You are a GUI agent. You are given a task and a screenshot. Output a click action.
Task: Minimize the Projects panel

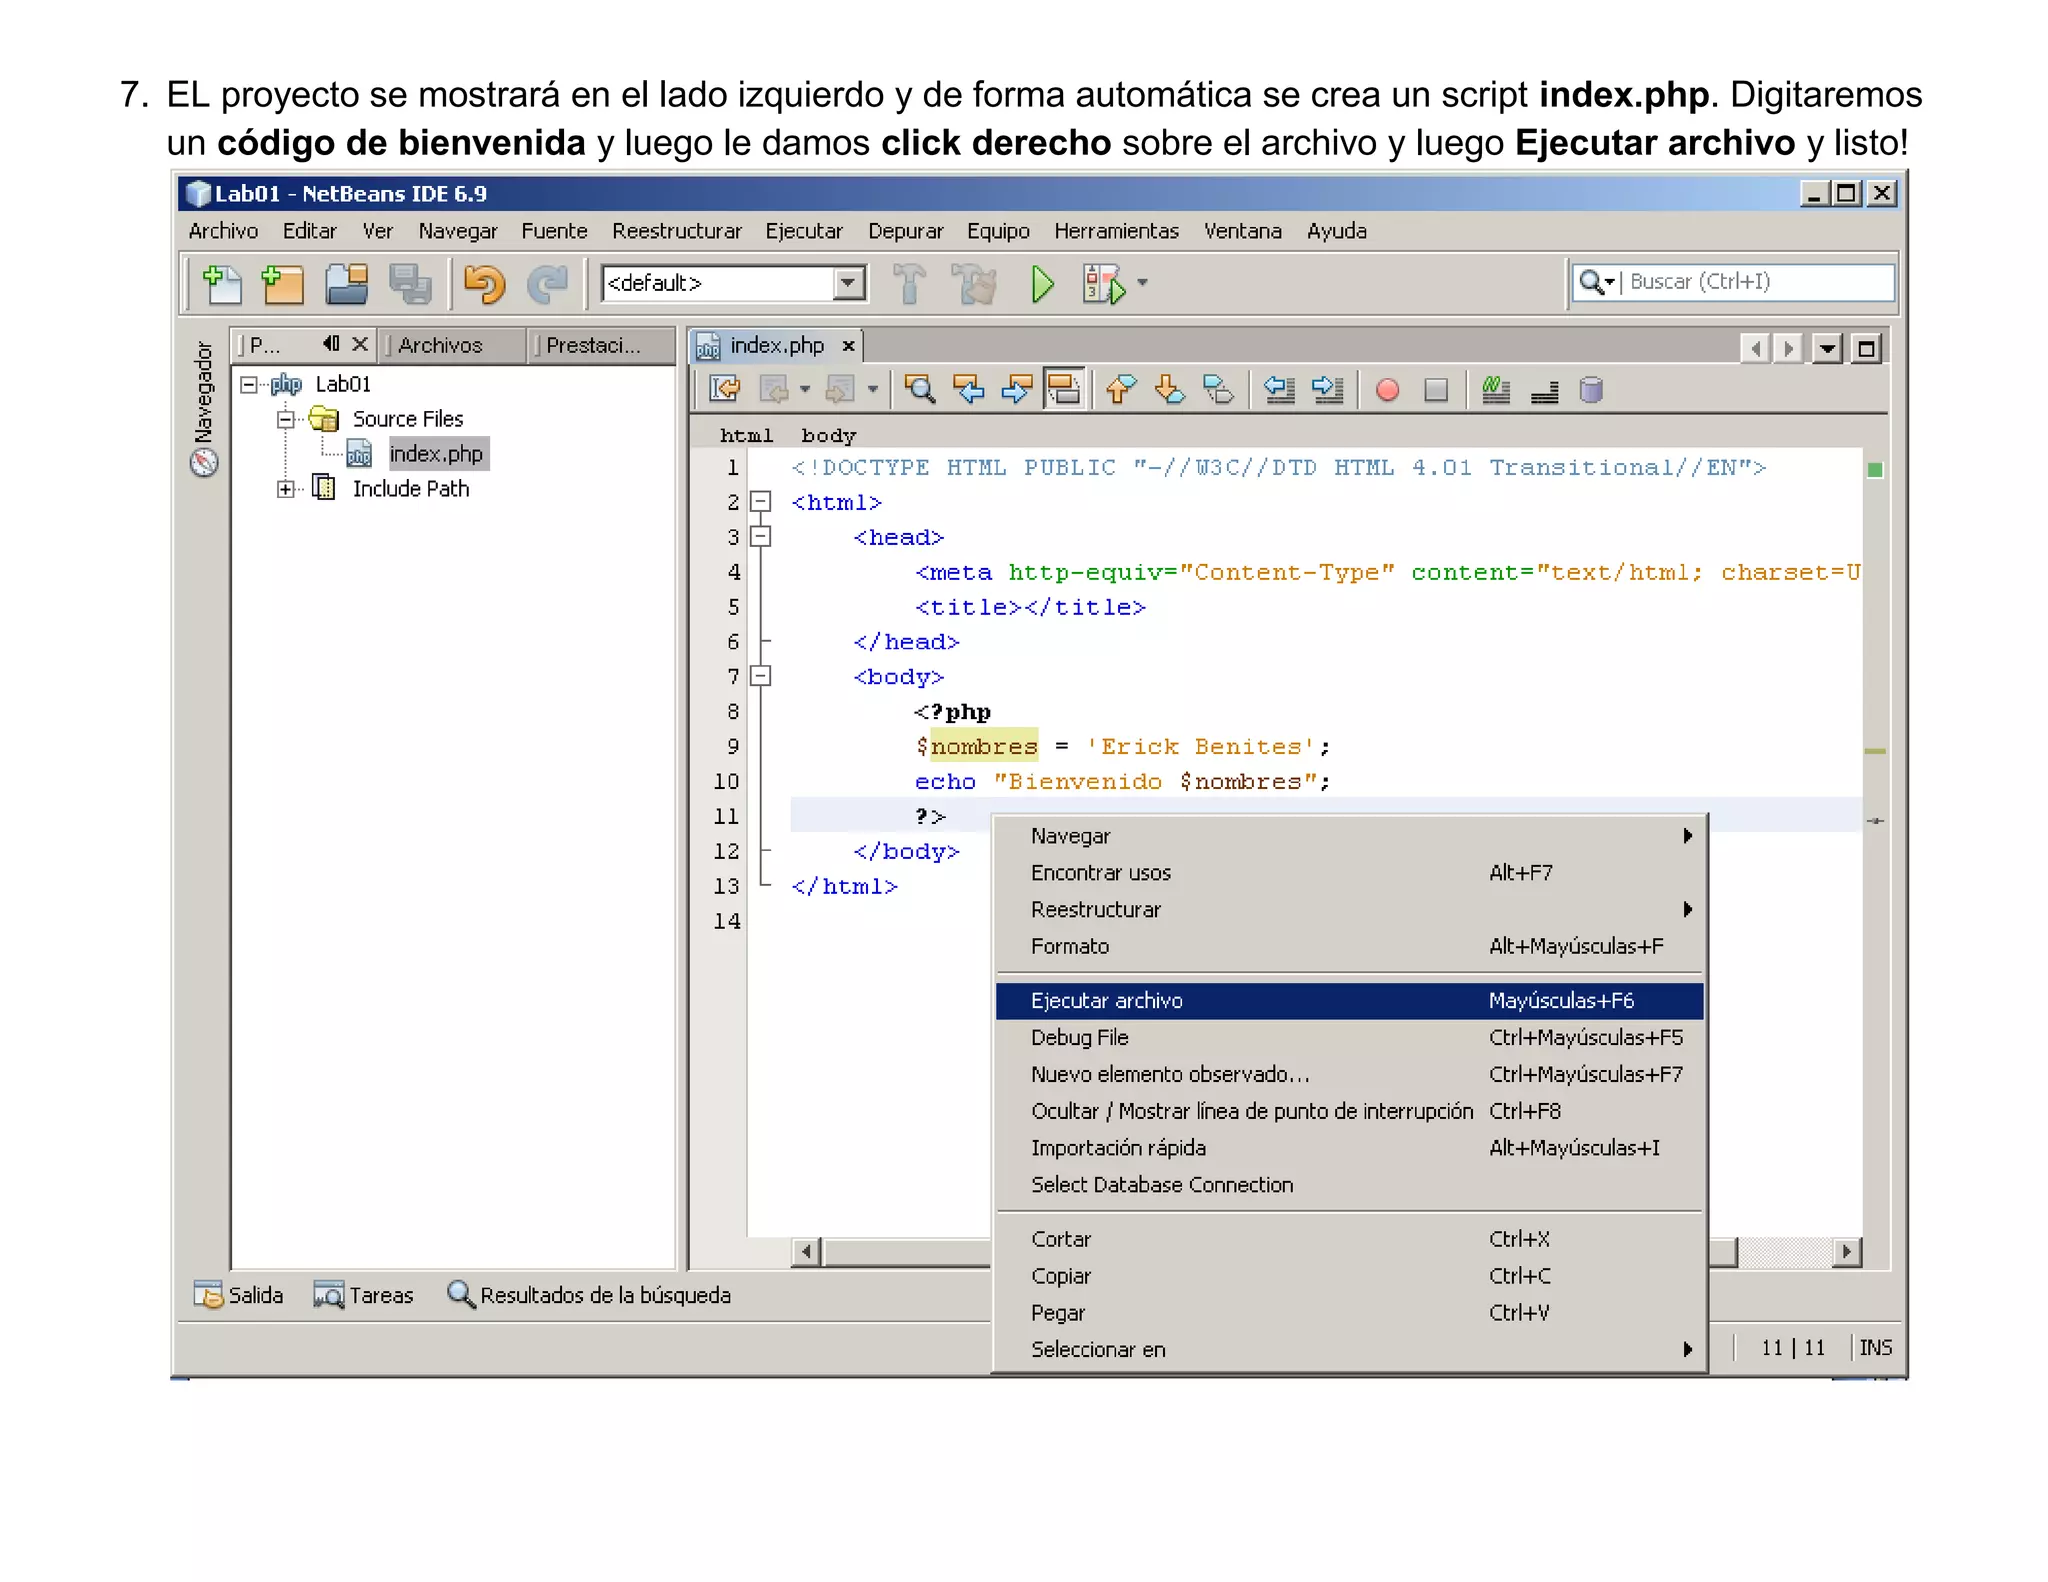[x=331, y=344]
